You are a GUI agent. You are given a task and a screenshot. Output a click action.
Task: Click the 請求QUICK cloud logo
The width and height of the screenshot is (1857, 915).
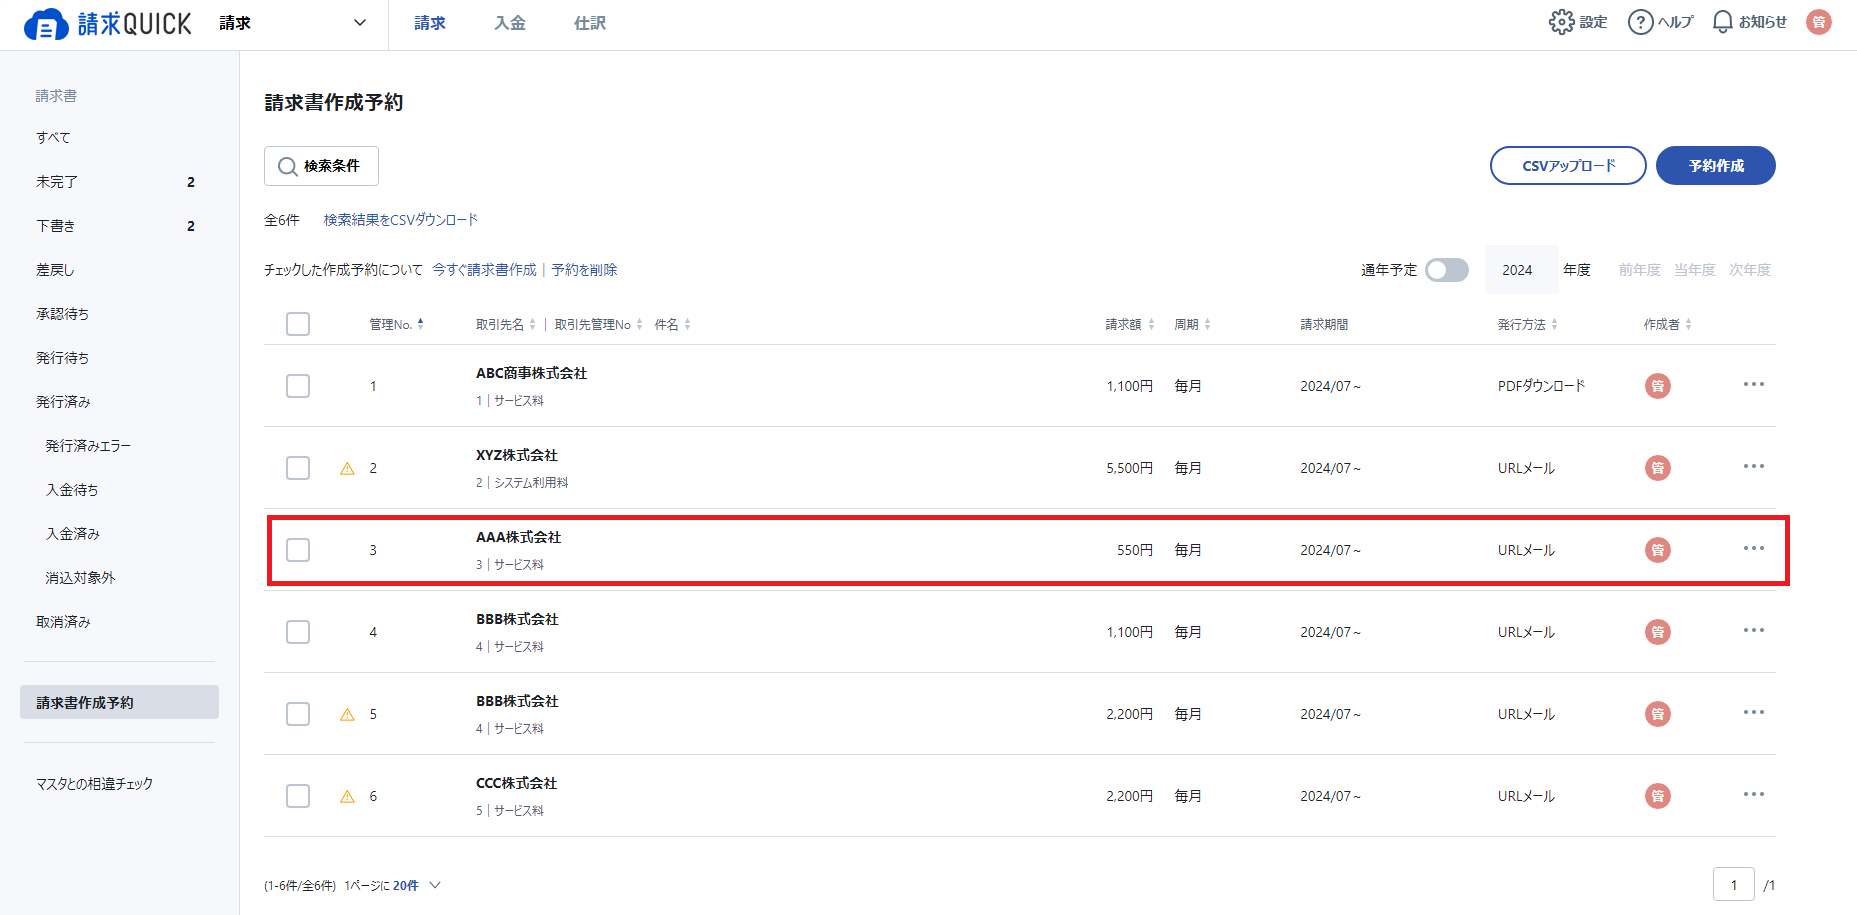click(x=107, y=23)
